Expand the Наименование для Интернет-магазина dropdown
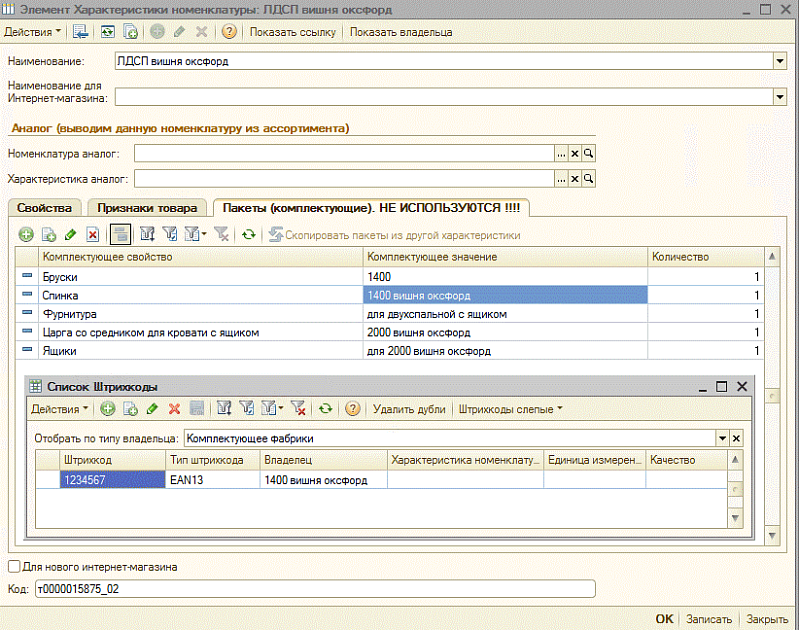Screen dimensions: 799x630 780,96
